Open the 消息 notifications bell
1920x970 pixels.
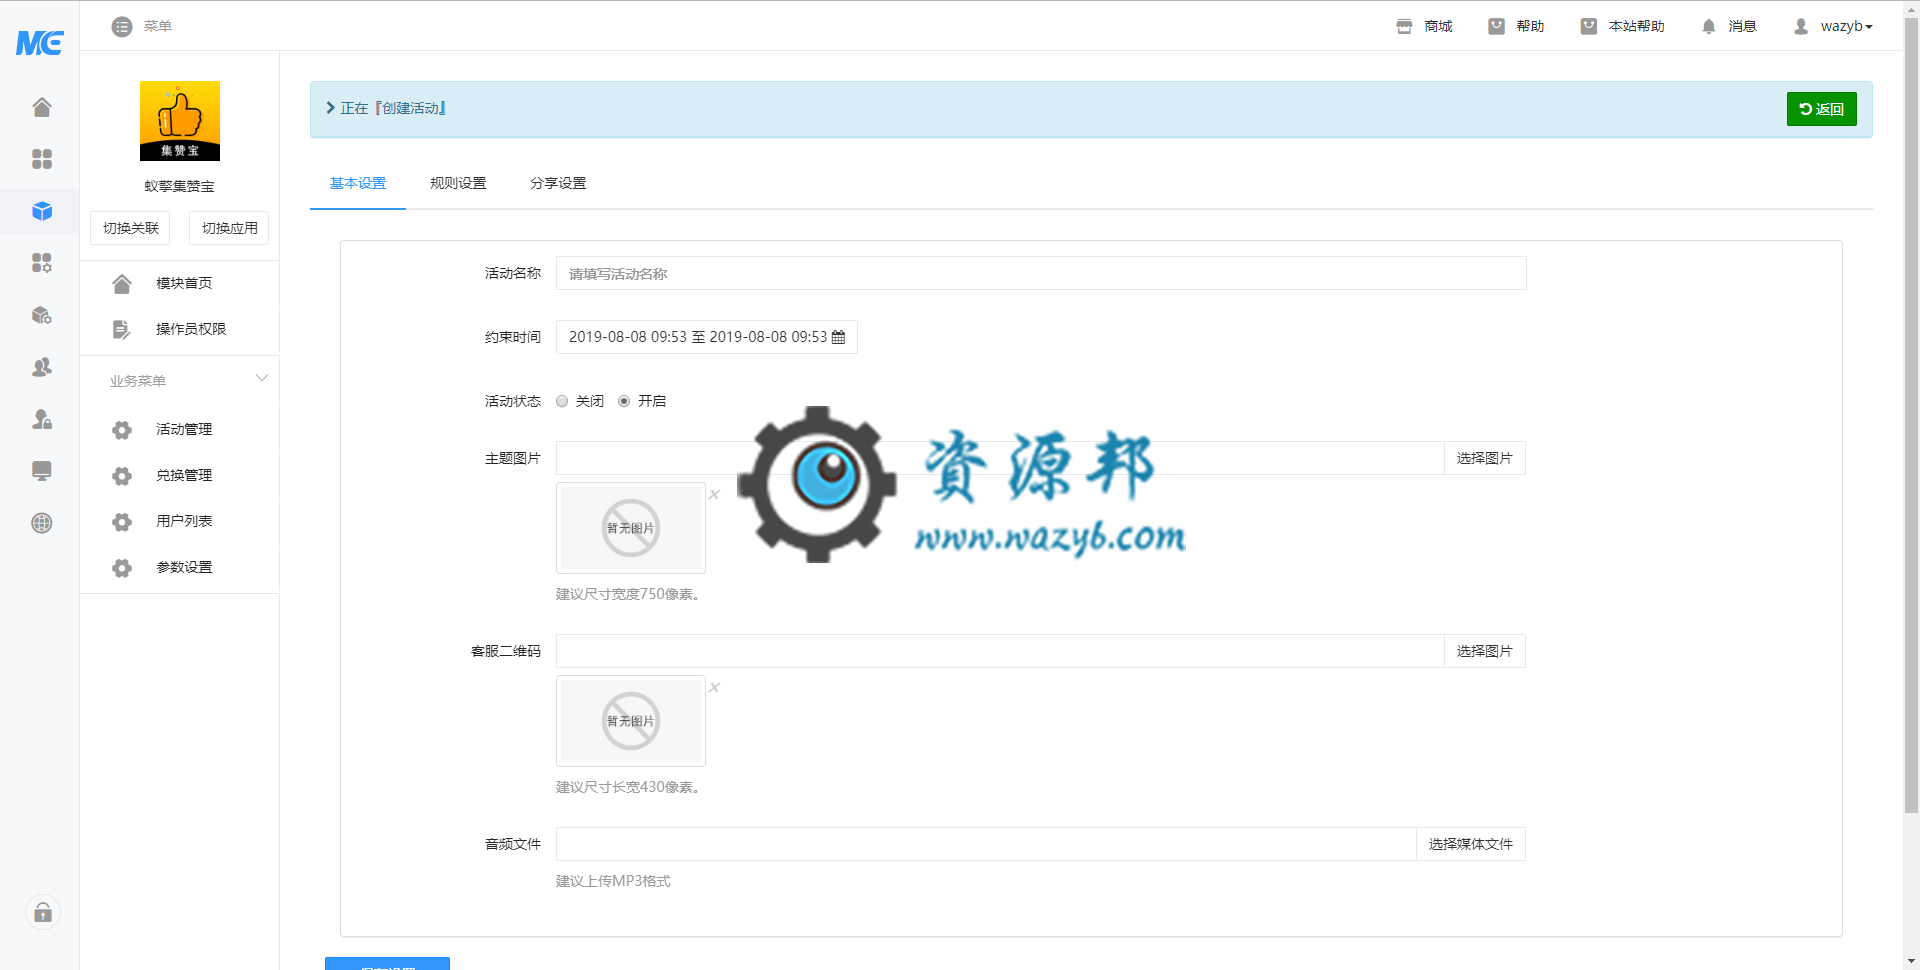[x=1729, y=26]
